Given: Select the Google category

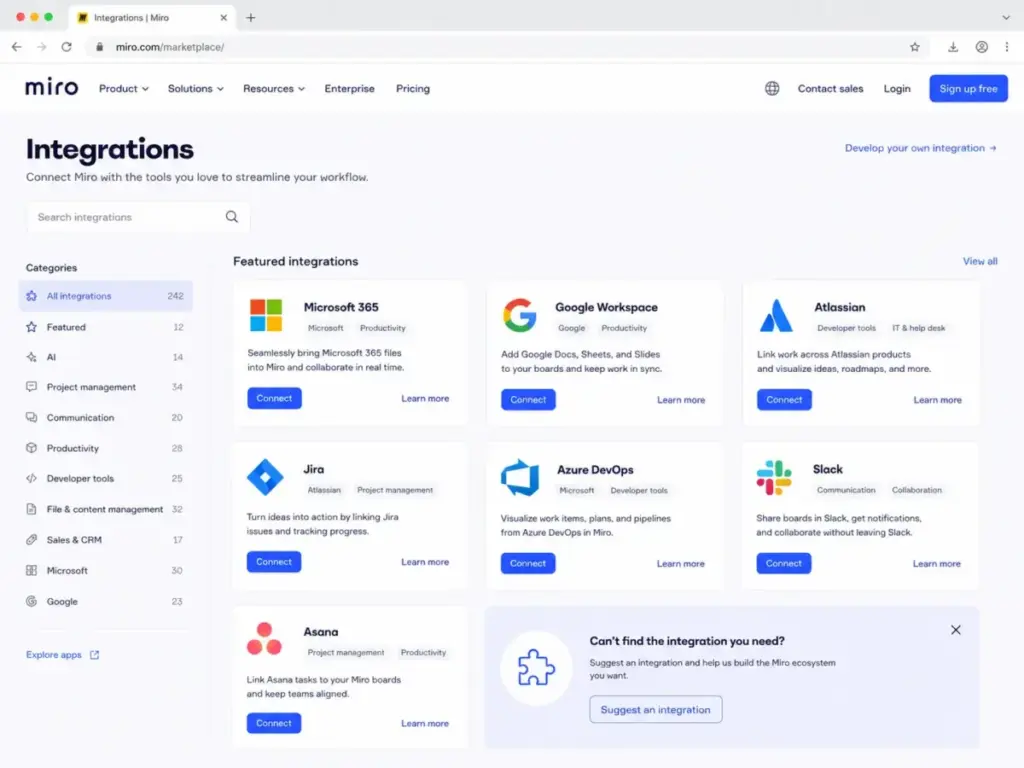Looking at the screenshot, I should 106,601.
